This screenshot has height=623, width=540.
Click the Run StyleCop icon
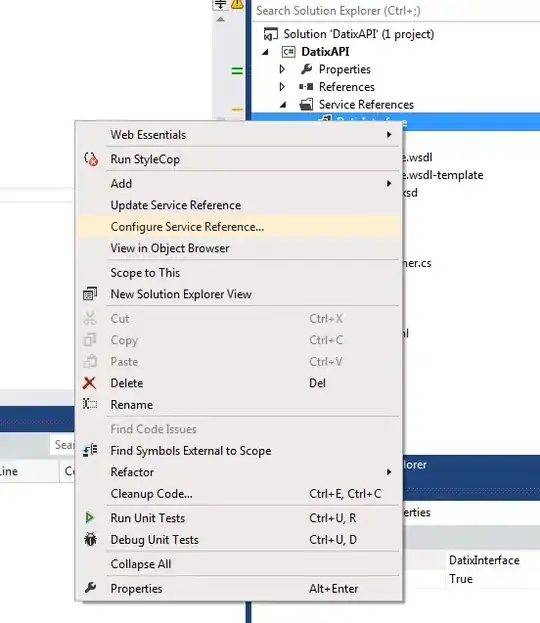(91, 159)
